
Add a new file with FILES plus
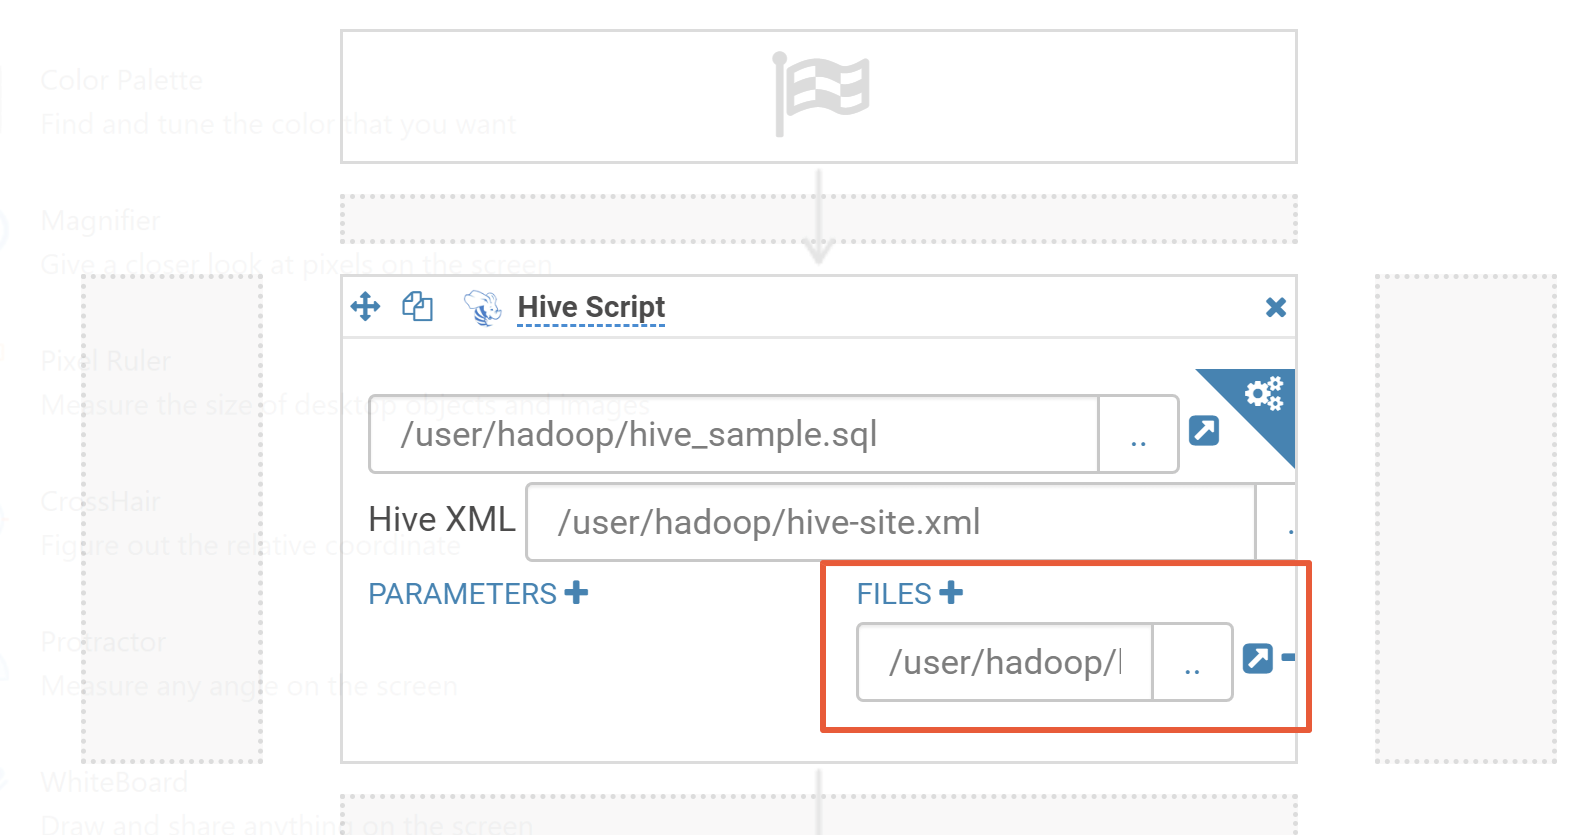tap(951, 593)
